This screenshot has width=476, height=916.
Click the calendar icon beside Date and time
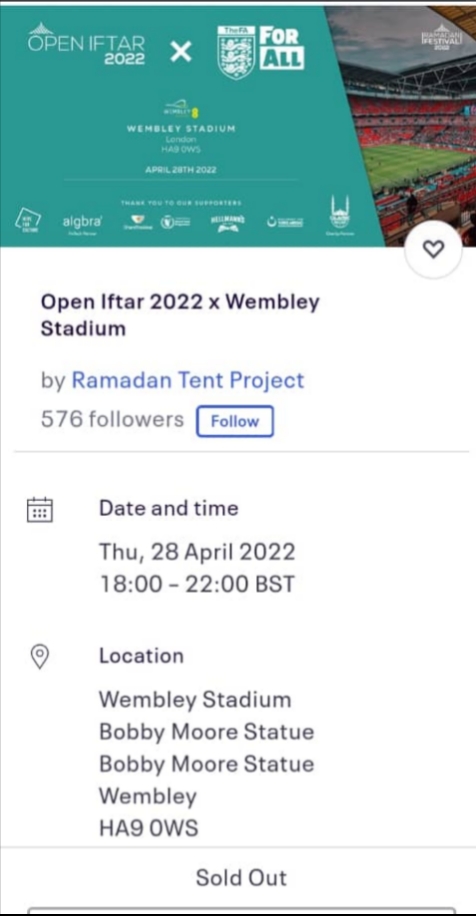[40, 509]
